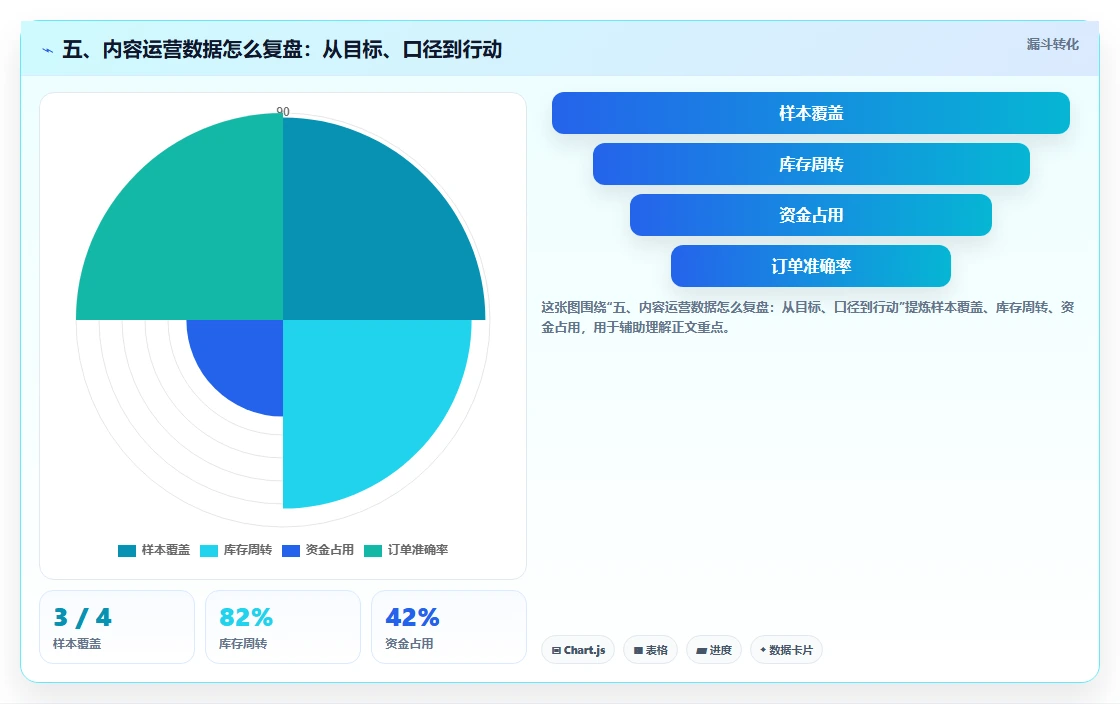Select the 样本覆盖 funnel bar
Viewport: 1120px width, 704px height.
pos(811,113)
